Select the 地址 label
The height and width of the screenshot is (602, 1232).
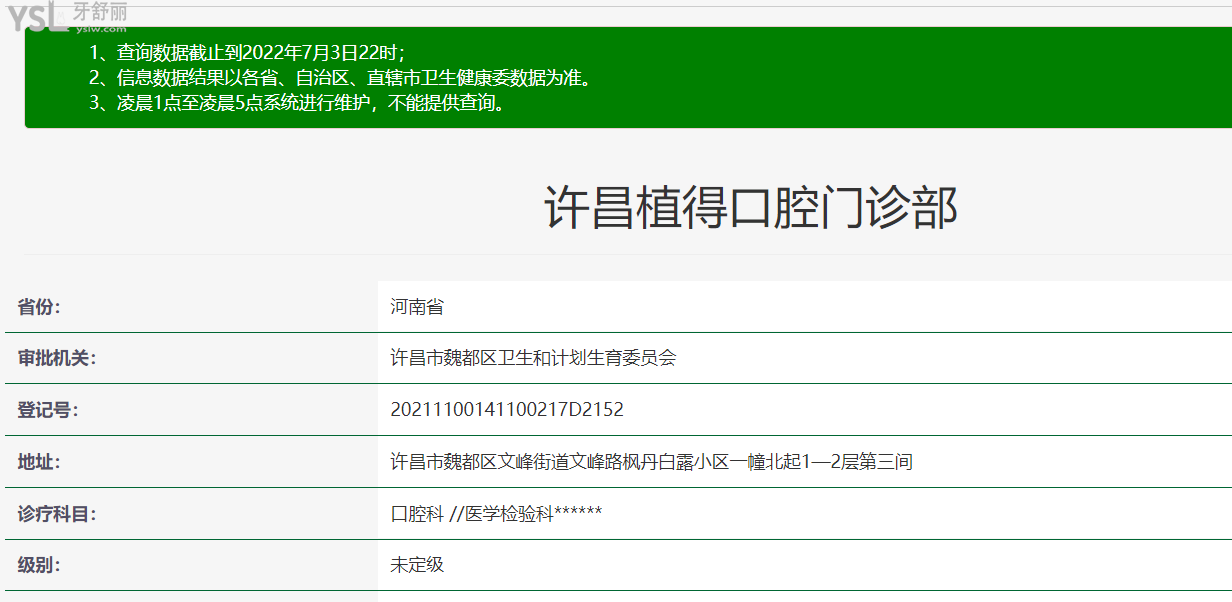pyautogui.click(x=39, y=462)
